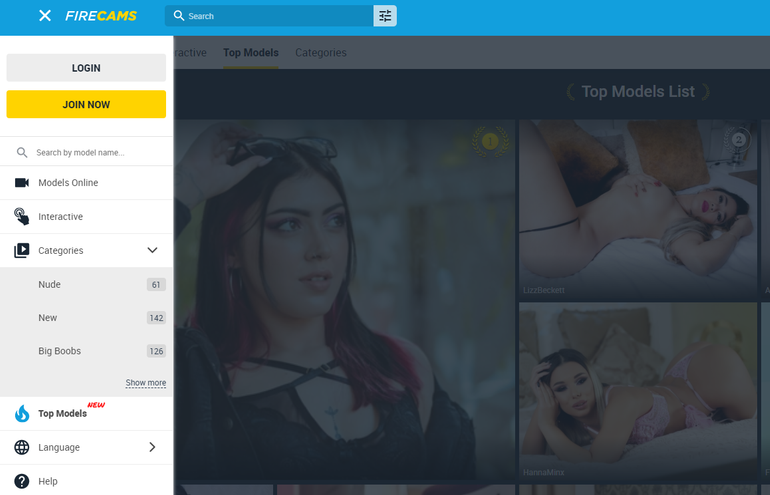Click the Interactive touch icon
Viewport: 770px width, 495px height.
coord(22,216)
